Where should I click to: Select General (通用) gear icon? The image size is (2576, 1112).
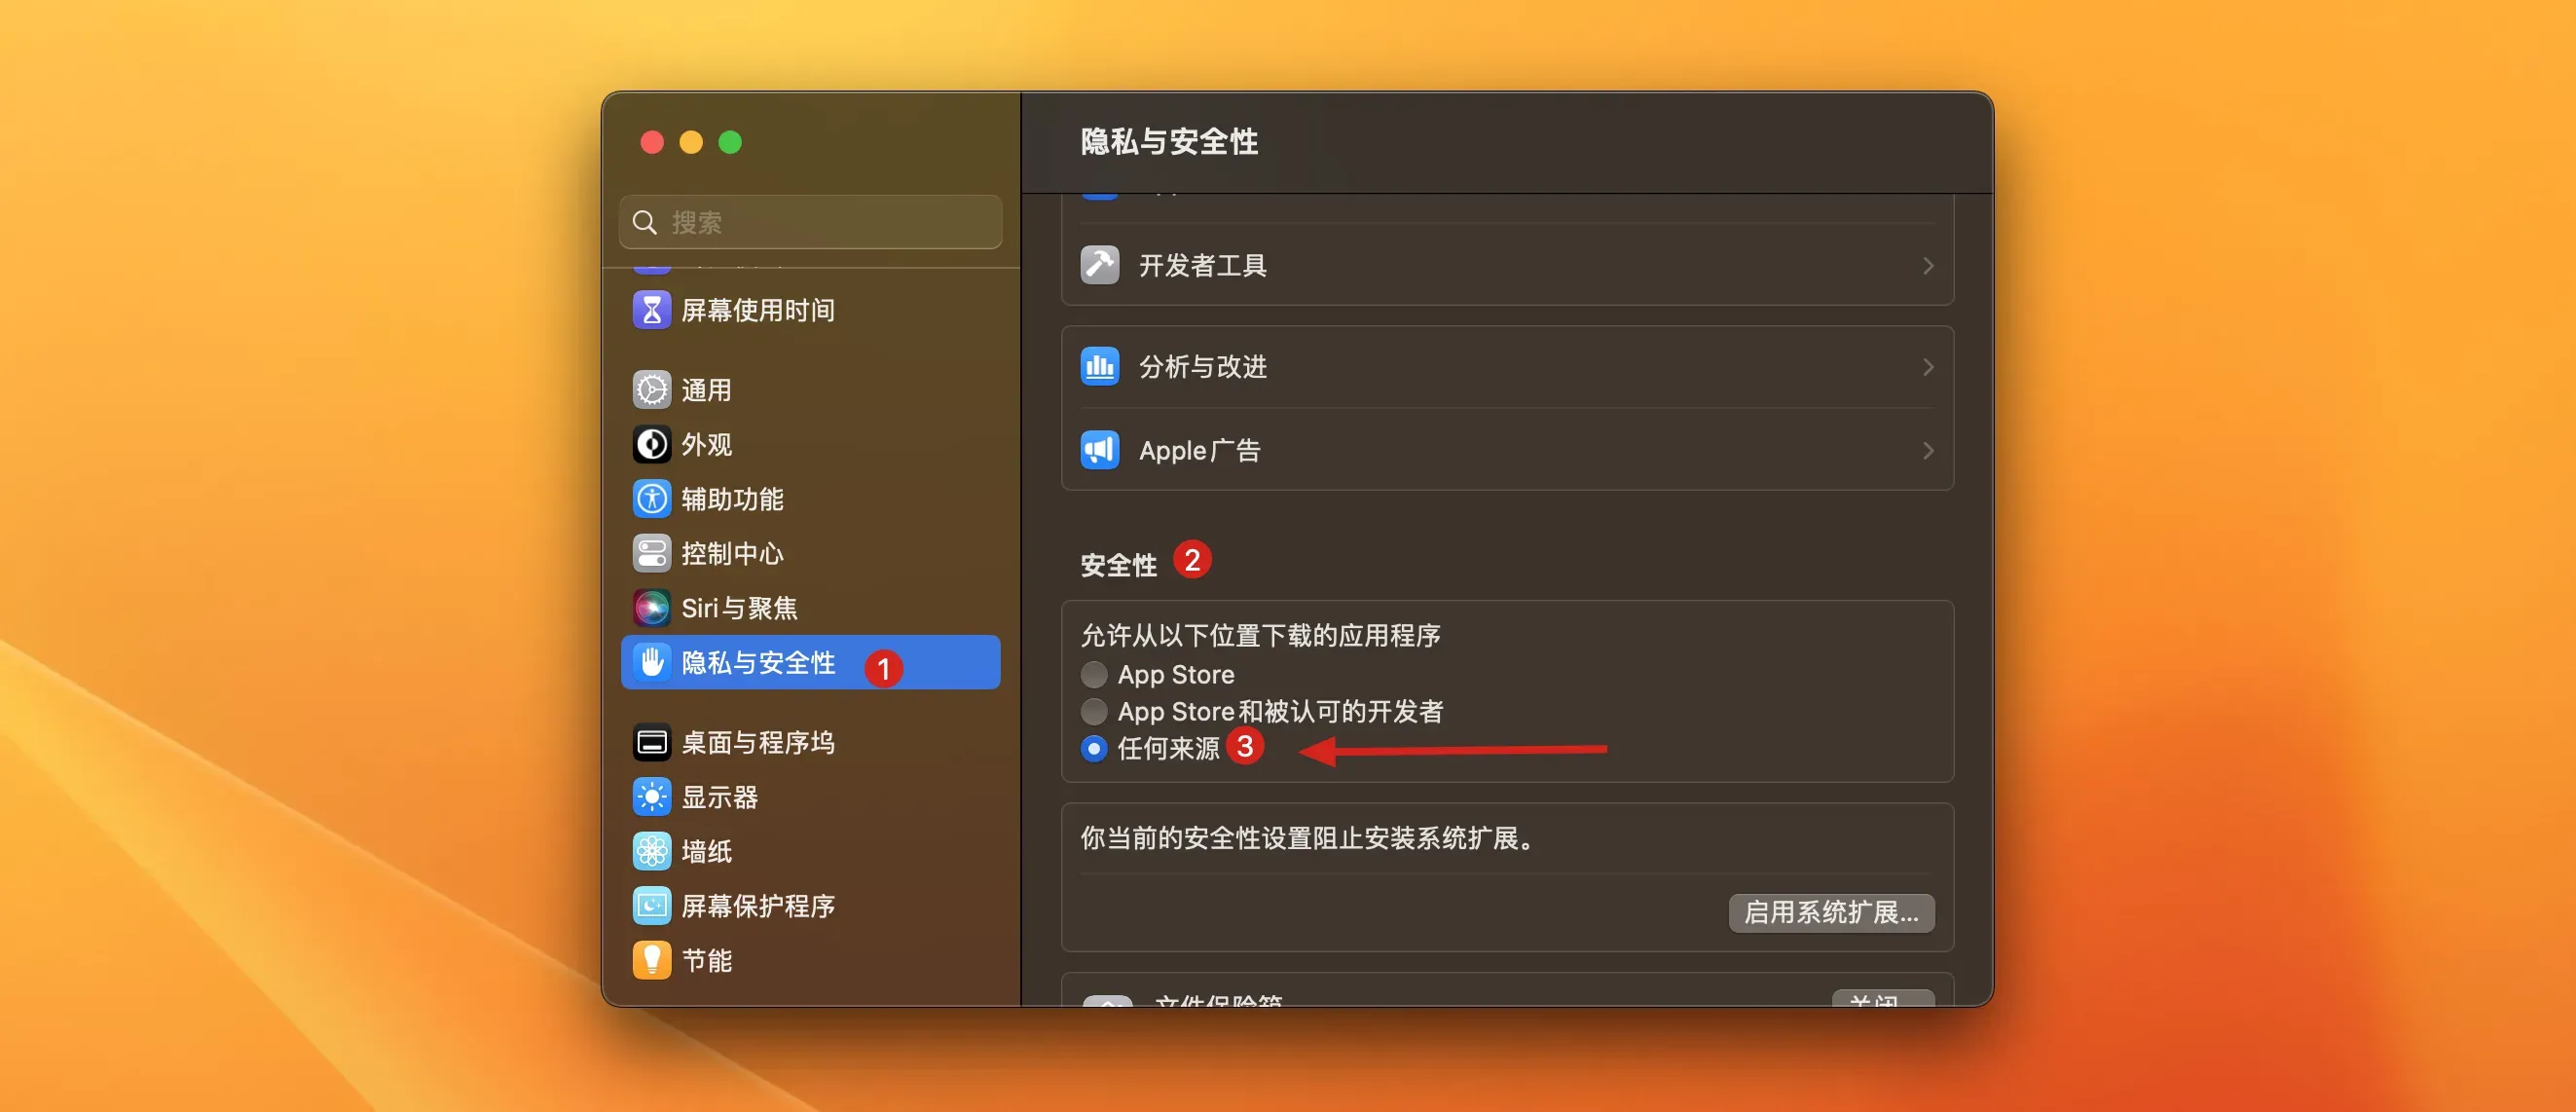pyautogui.click(x=652, y=390)
